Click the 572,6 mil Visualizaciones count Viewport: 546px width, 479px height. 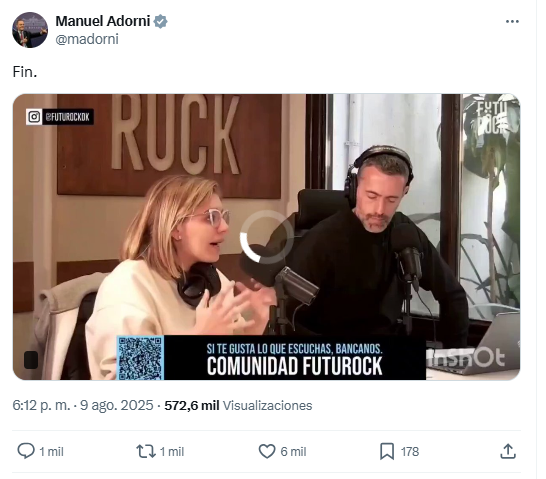(x=238, y=406)
